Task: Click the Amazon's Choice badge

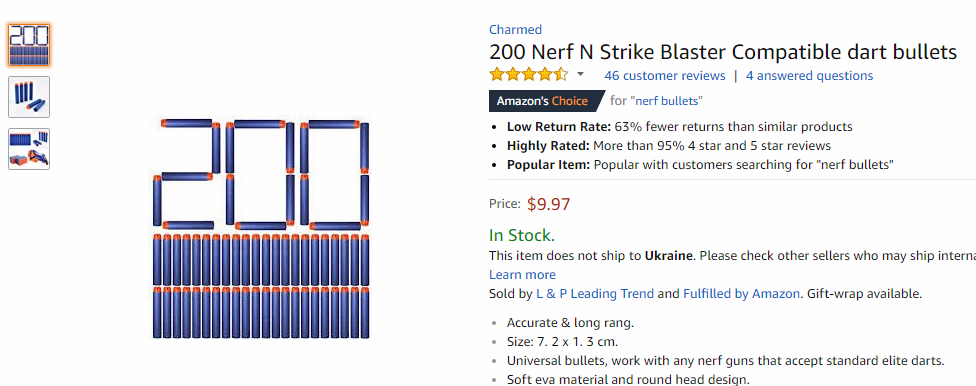Action: pos(545,101)
